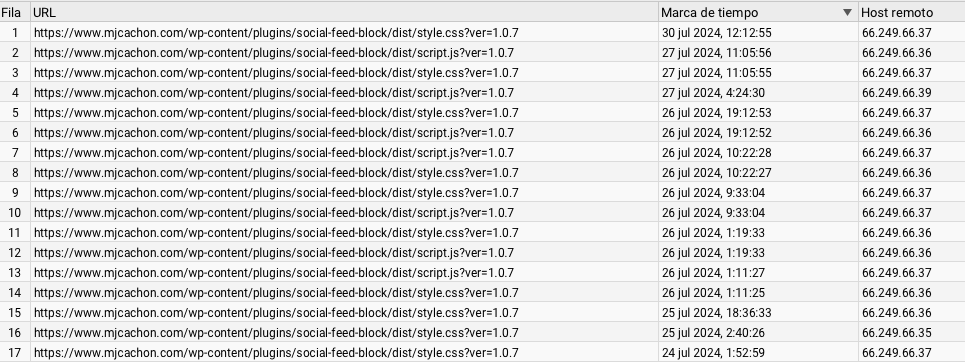Click the Marca de tiempo header label
The image size is (965, 362).
pos(710,12)
